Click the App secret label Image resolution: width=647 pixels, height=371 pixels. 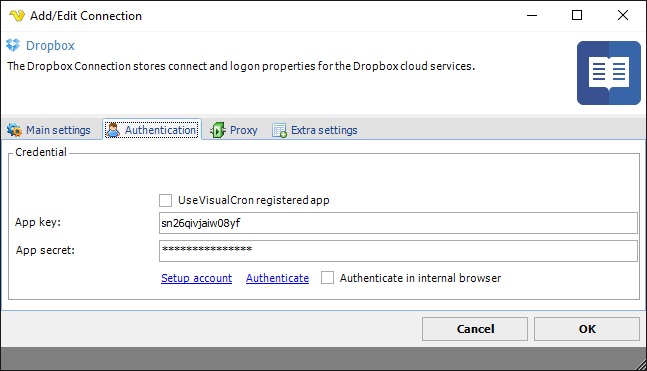pos(45,250)
